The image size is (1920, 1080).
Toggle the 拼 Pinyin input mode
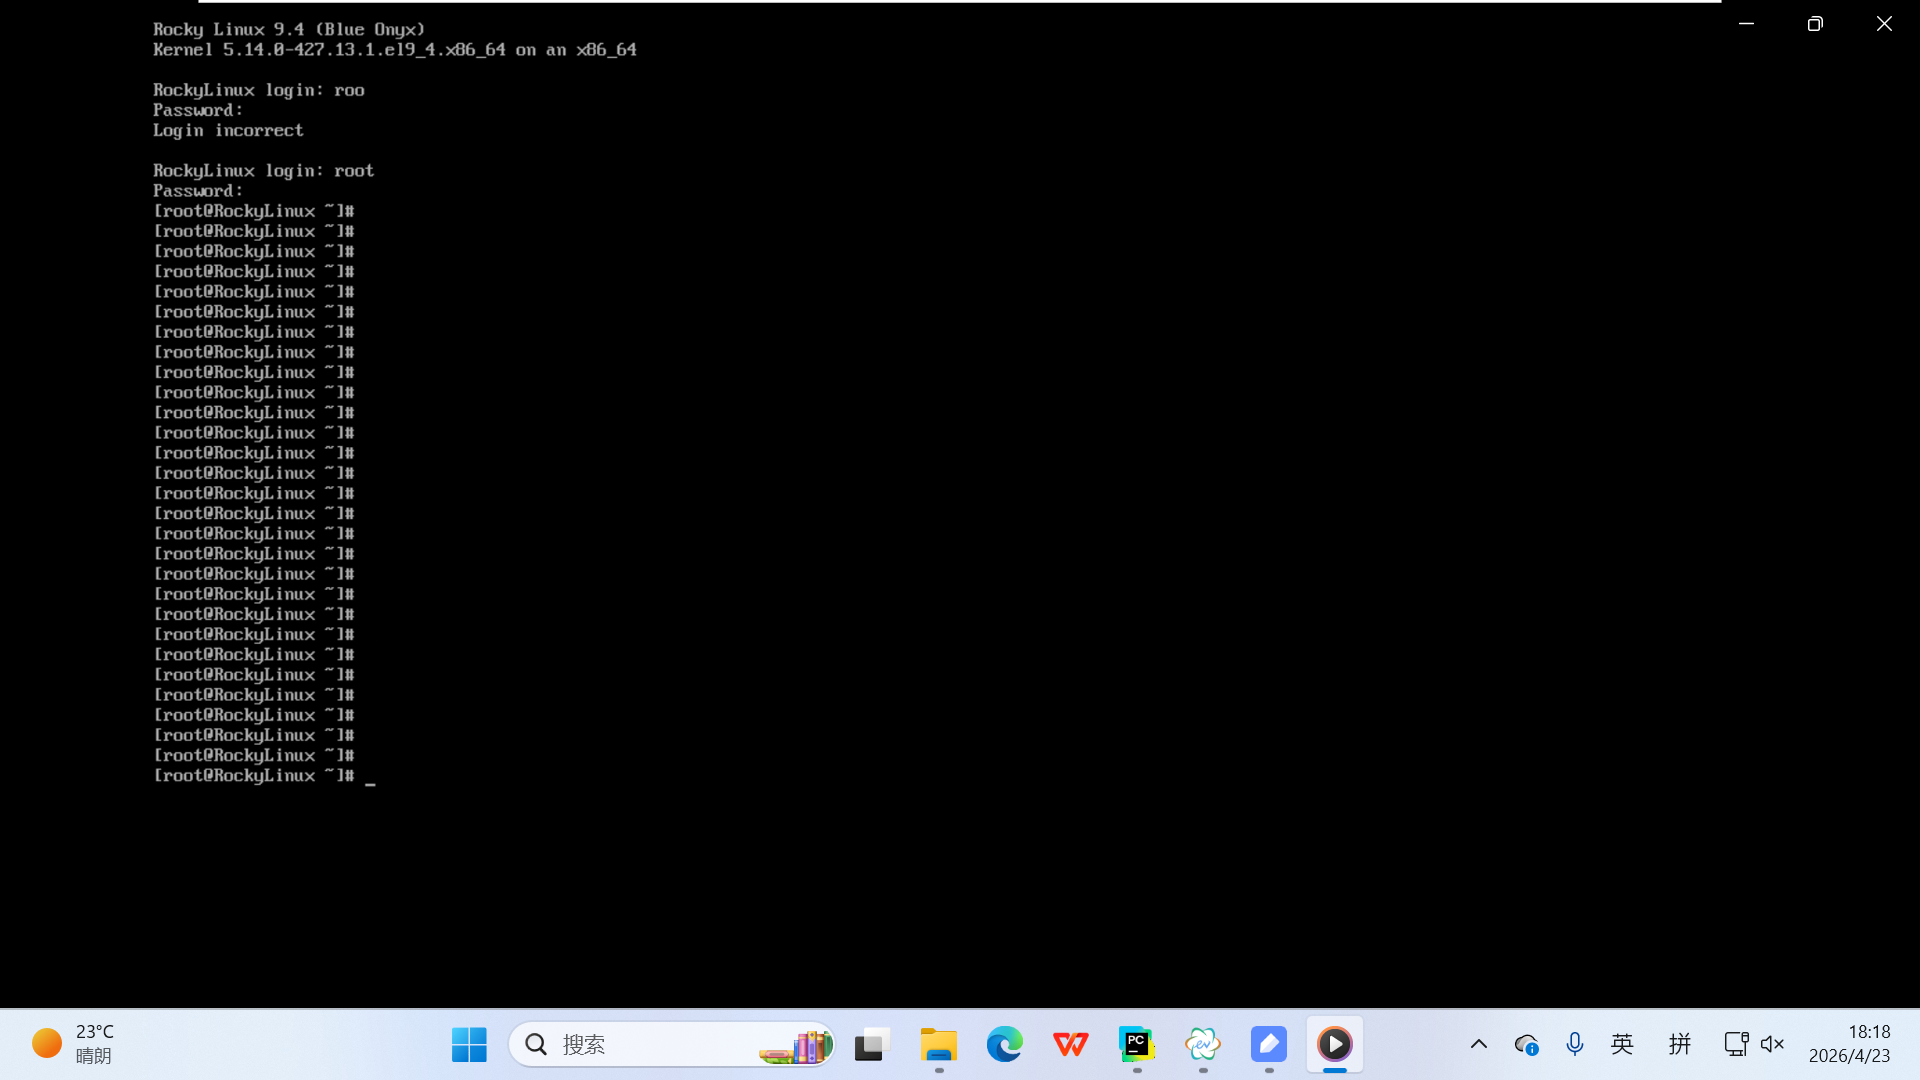pos(1679,1044)
